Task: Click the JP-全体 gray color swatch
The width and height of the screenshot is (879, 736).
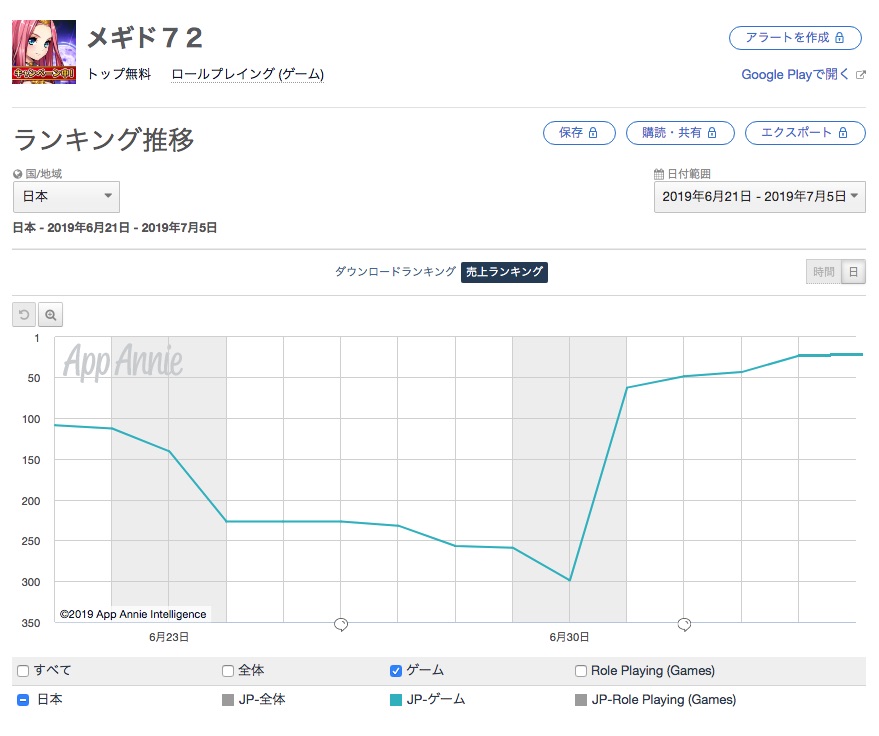Action: point(228,700)
